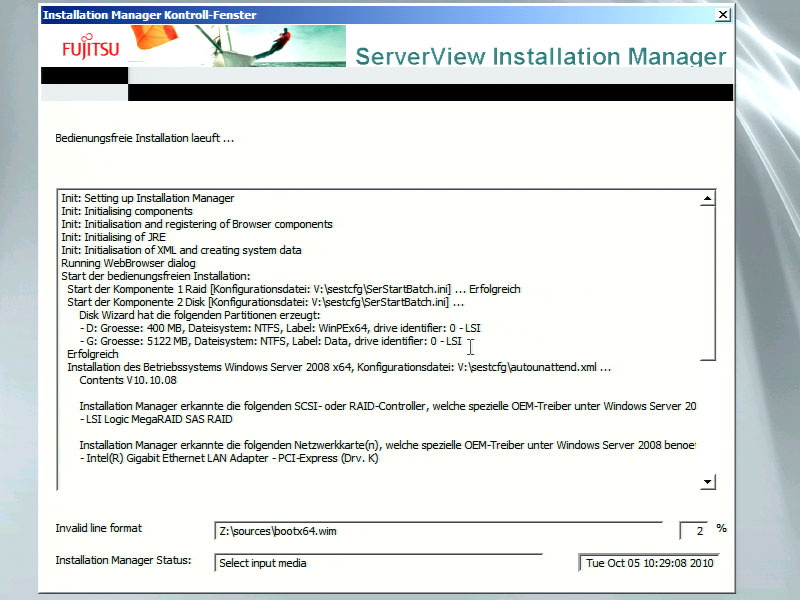Viewport: 800px width, 600px height.
Task: Click the Fujitsu logo
Action: pos(90,46)
